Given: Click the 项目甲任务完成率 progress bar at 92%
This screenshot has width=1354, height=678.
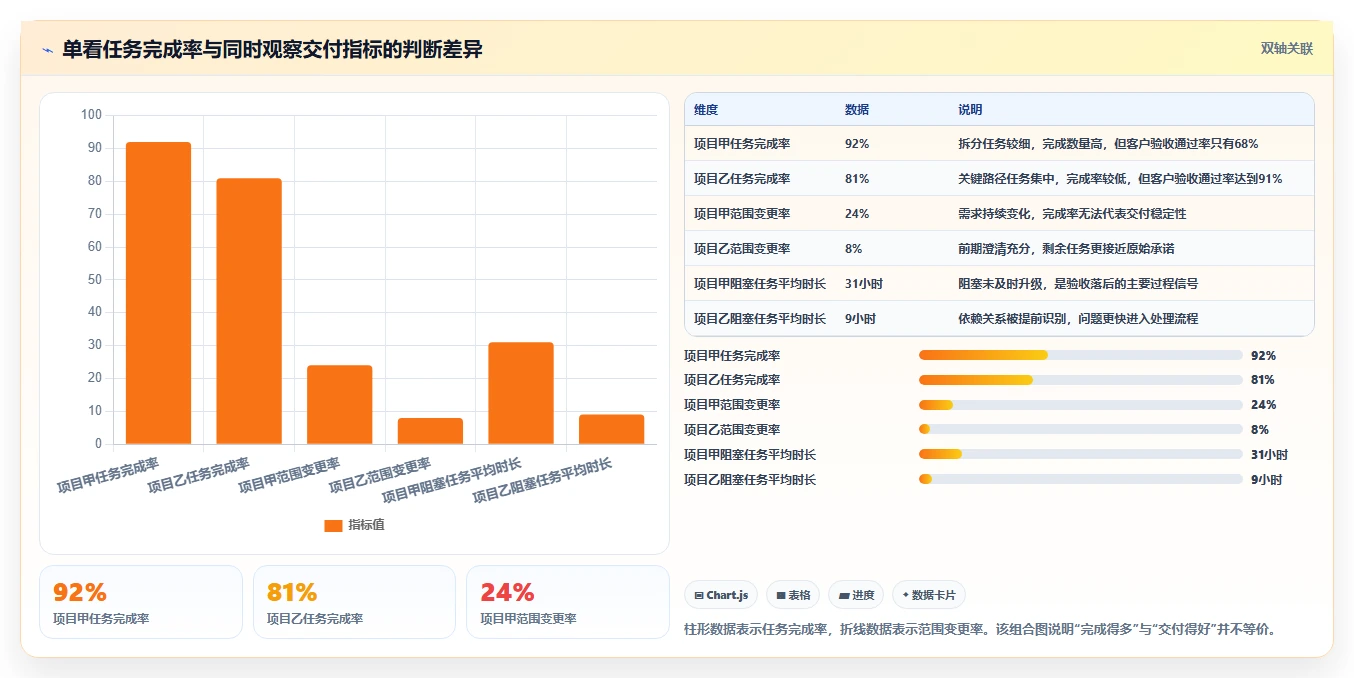Looking at the screenshot, I should (x=1080, y=355).
